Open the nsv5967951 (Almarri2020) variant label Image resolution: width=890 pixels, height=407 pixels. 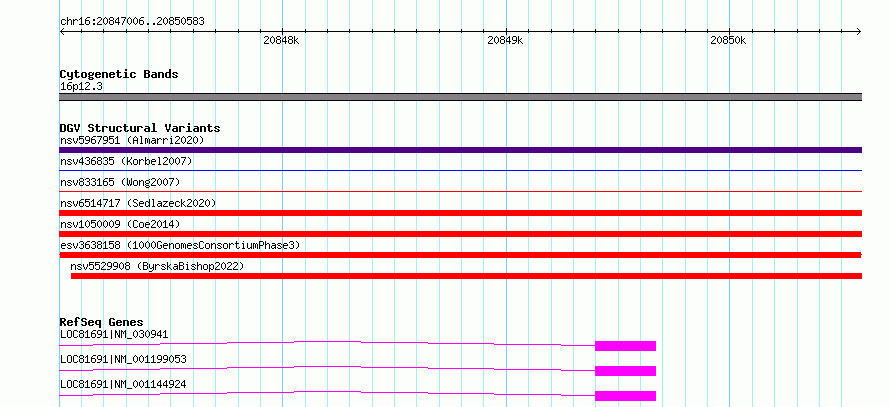(x=132, y=140)
